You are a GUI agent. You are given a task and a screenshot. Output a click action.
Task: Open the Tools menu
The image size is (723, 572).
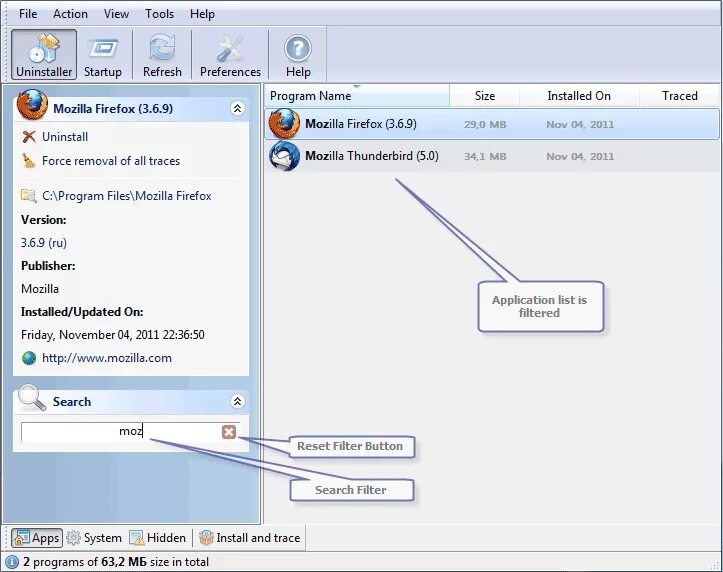point(160,14)
